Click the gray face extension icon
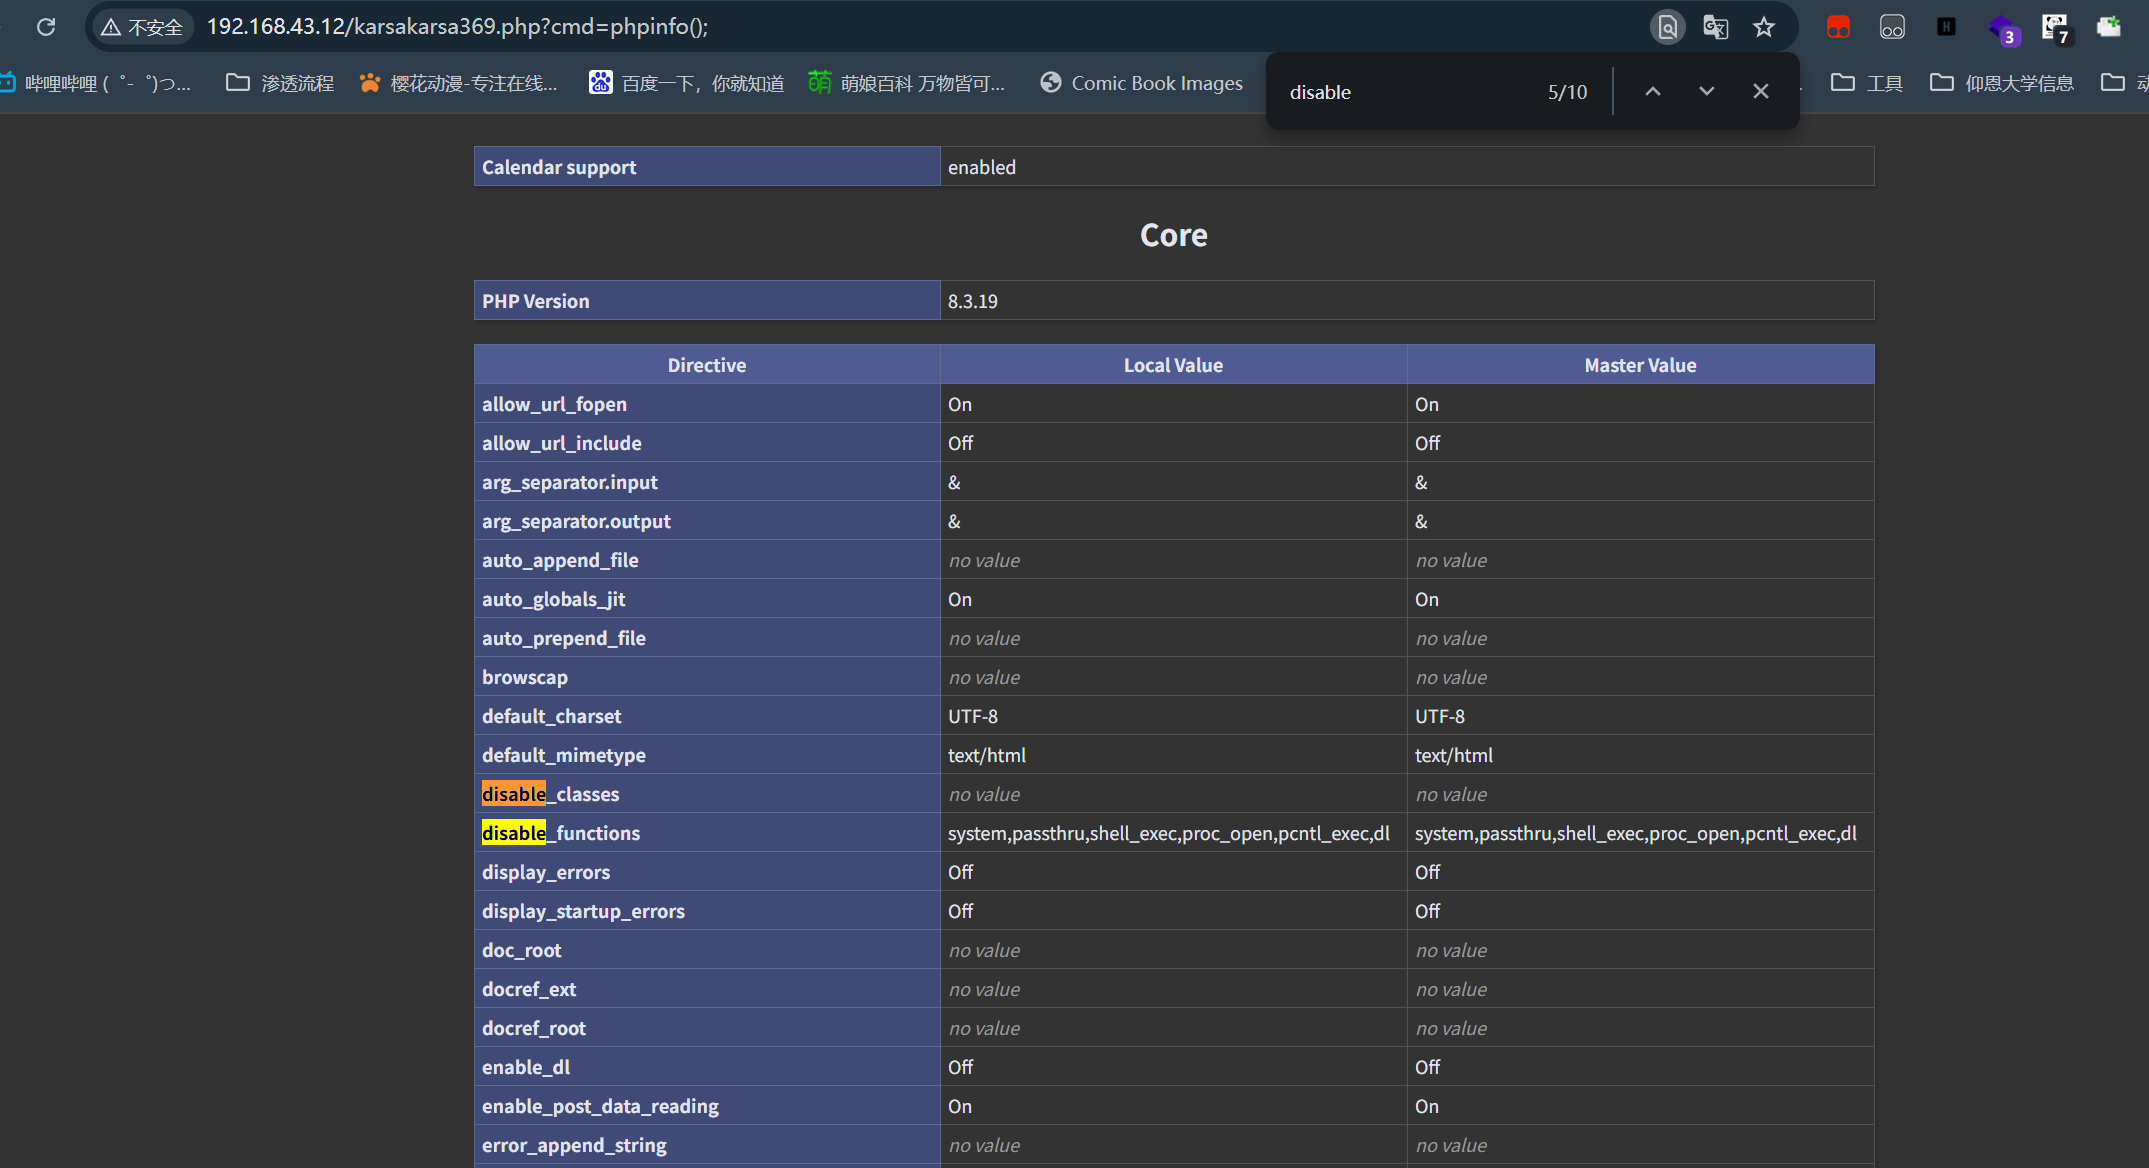 click(x=1892, y=27)
